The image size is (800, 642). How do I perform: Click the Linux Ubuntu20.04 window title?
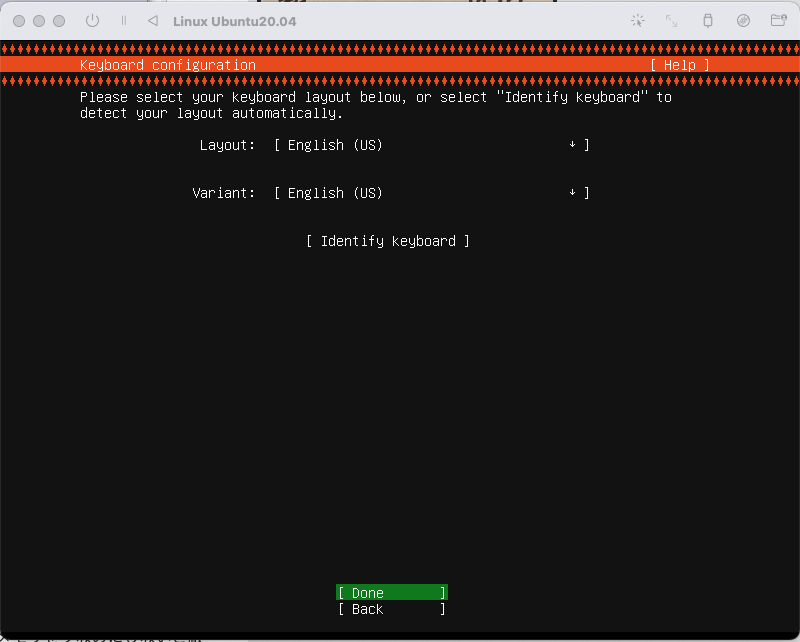pyautogui.click(x=235, y=21)
